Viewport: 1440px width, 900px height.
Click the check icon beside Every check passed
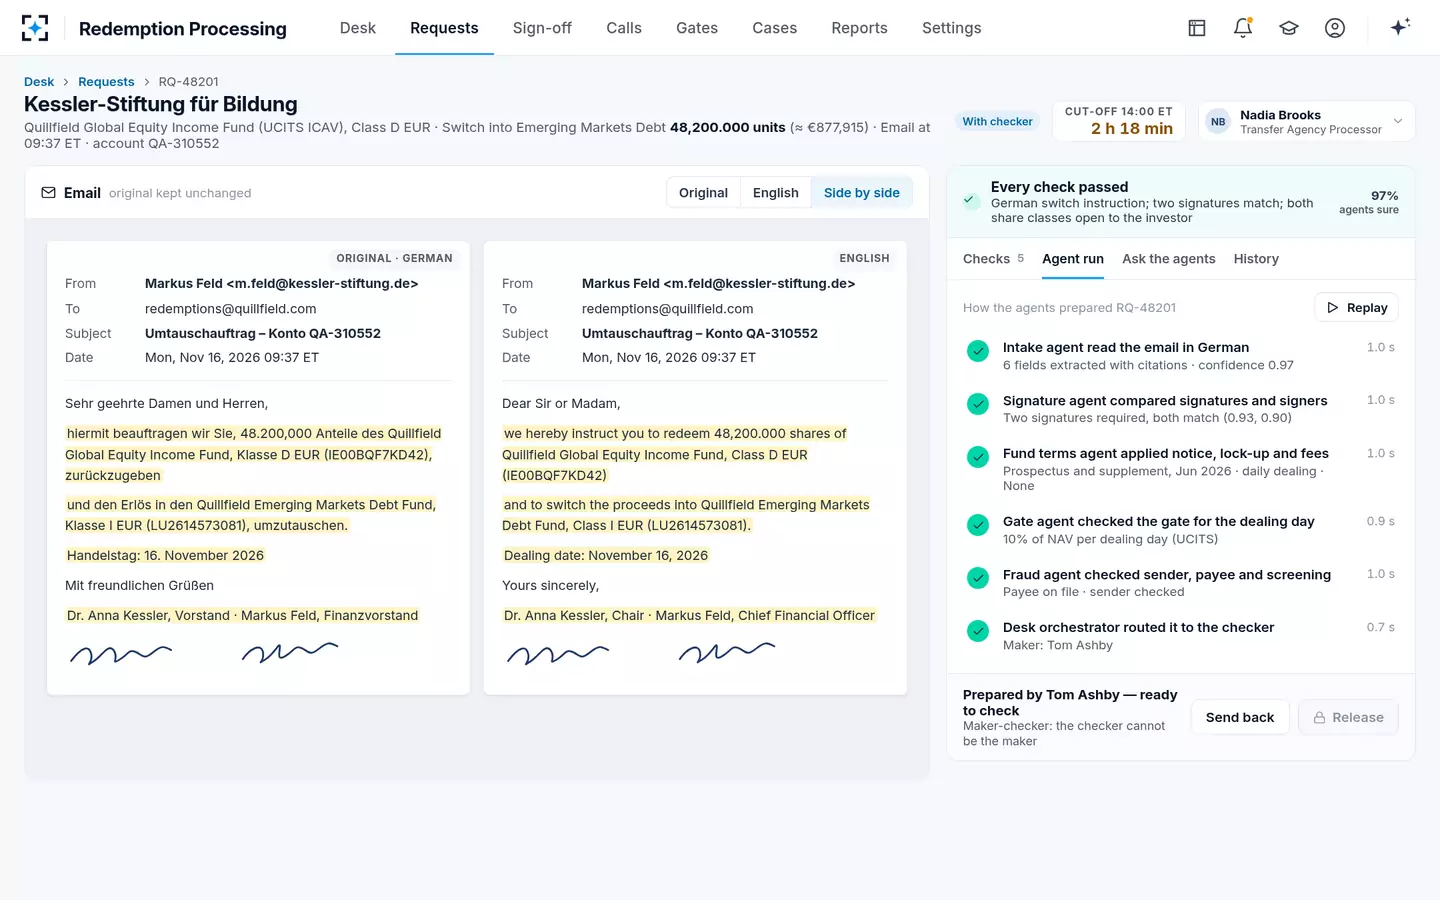click(x=969, y=200)
